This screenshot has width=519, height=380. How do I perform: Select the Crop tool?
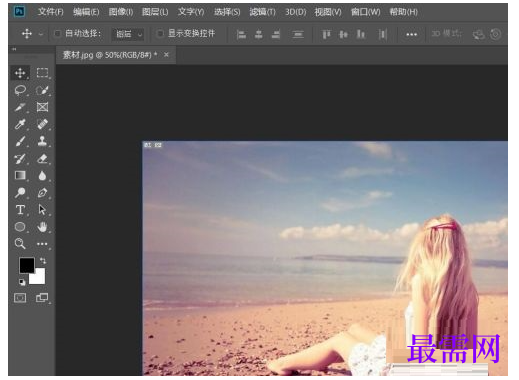(x=20, y=107)
